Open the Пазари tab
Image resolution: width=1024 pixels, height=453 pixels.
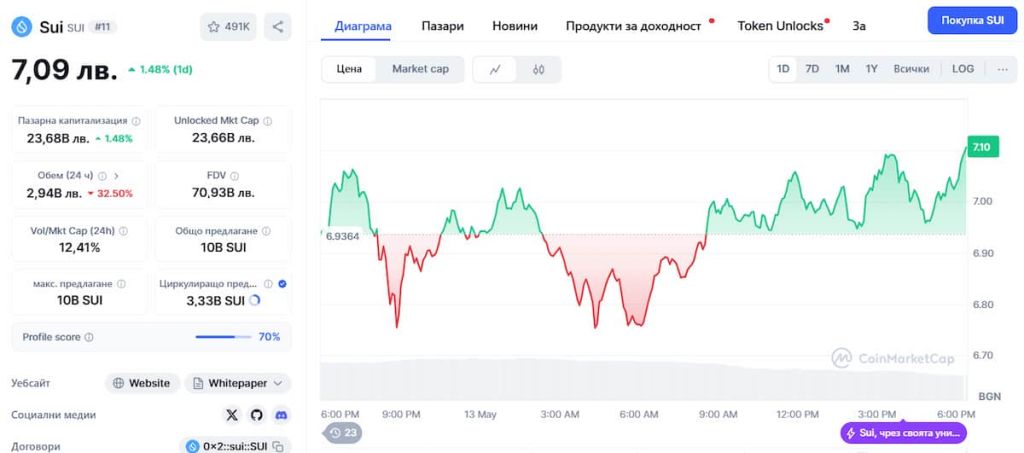pos(442,26)
